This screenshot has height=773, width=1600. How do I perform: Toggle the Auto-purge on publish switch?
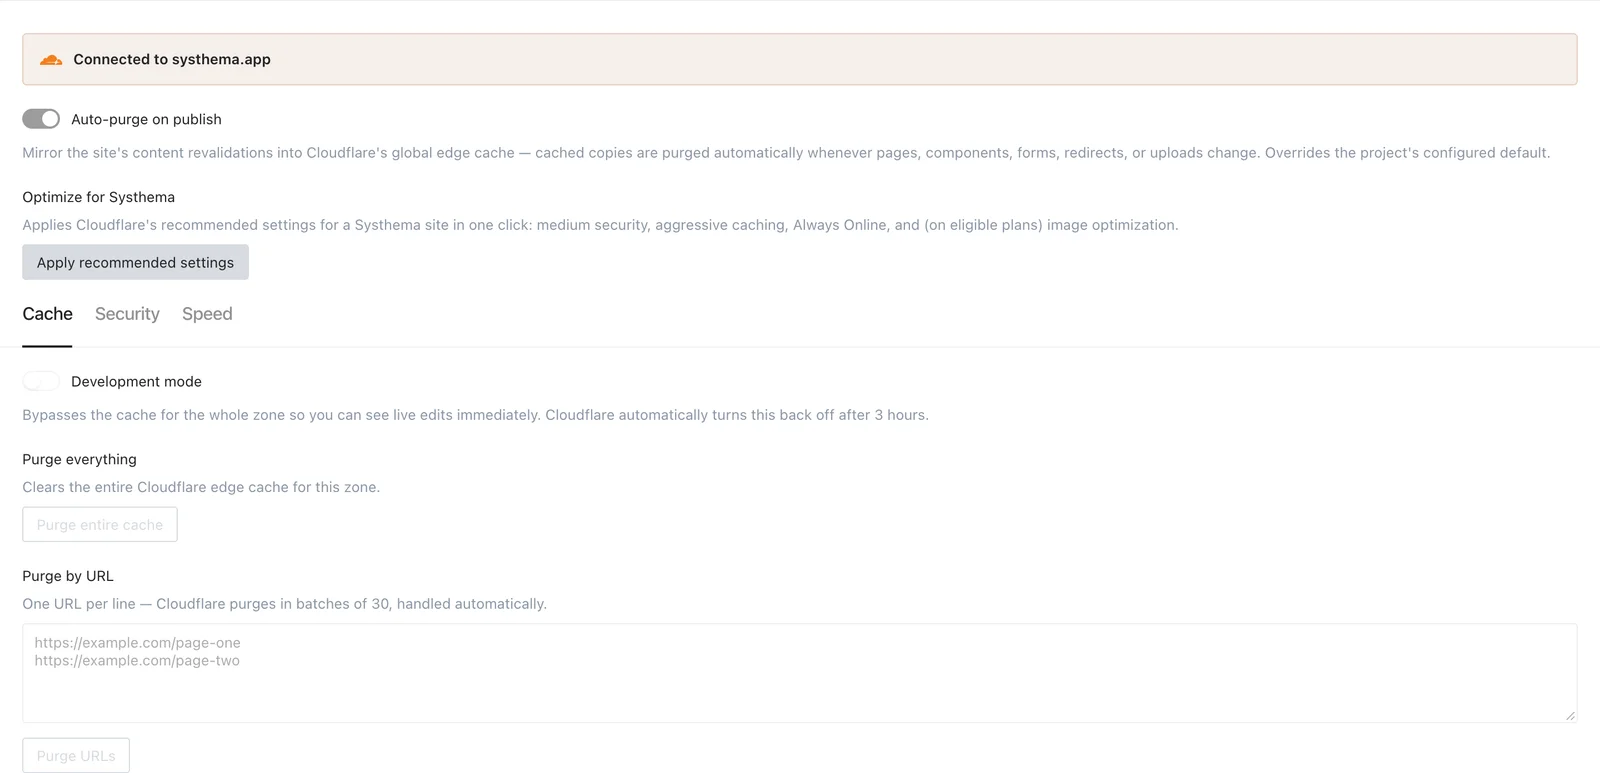point(41,119)
